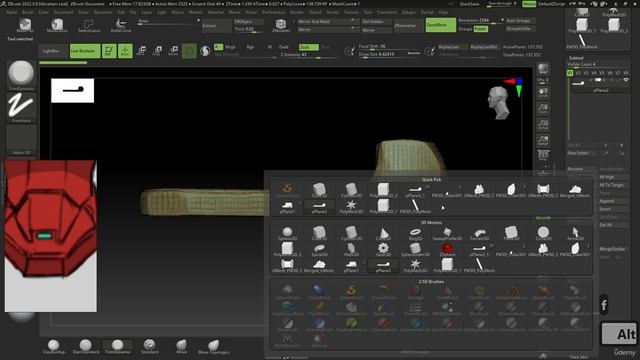
Task: Toggle Live Boolean mode
Action: 85,51
